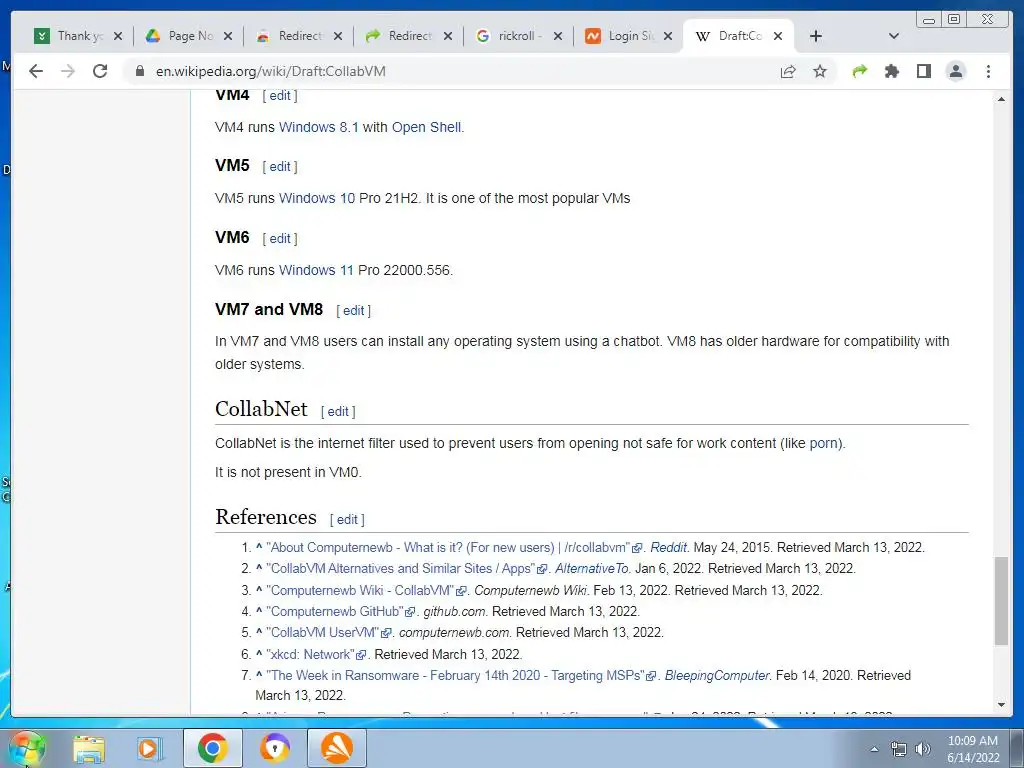Open Chrome three-dot menu
The image size is (1024, 768).
[x=988, y=71]
